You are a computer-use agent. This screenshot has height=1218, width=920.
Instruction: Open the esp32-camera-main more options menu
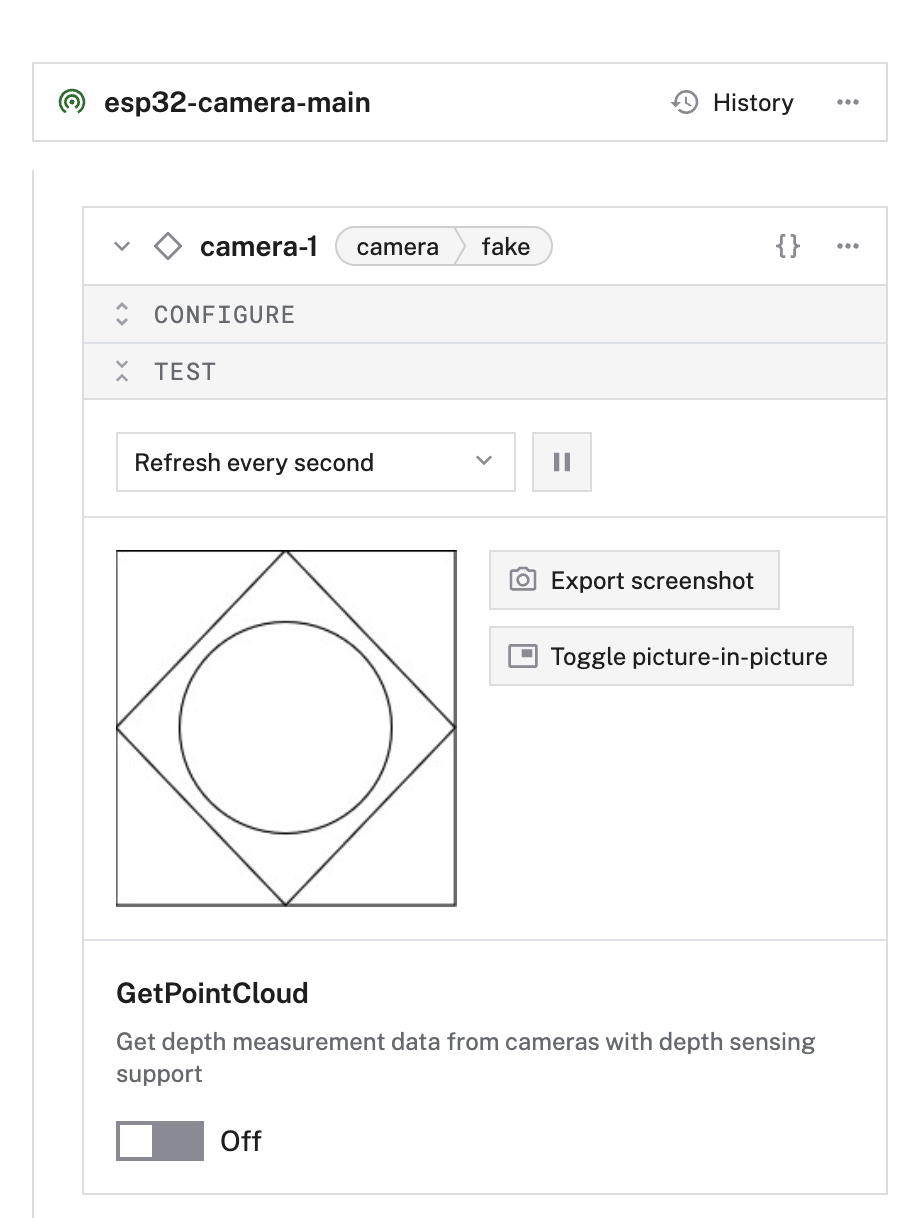[x=847, y=103]
